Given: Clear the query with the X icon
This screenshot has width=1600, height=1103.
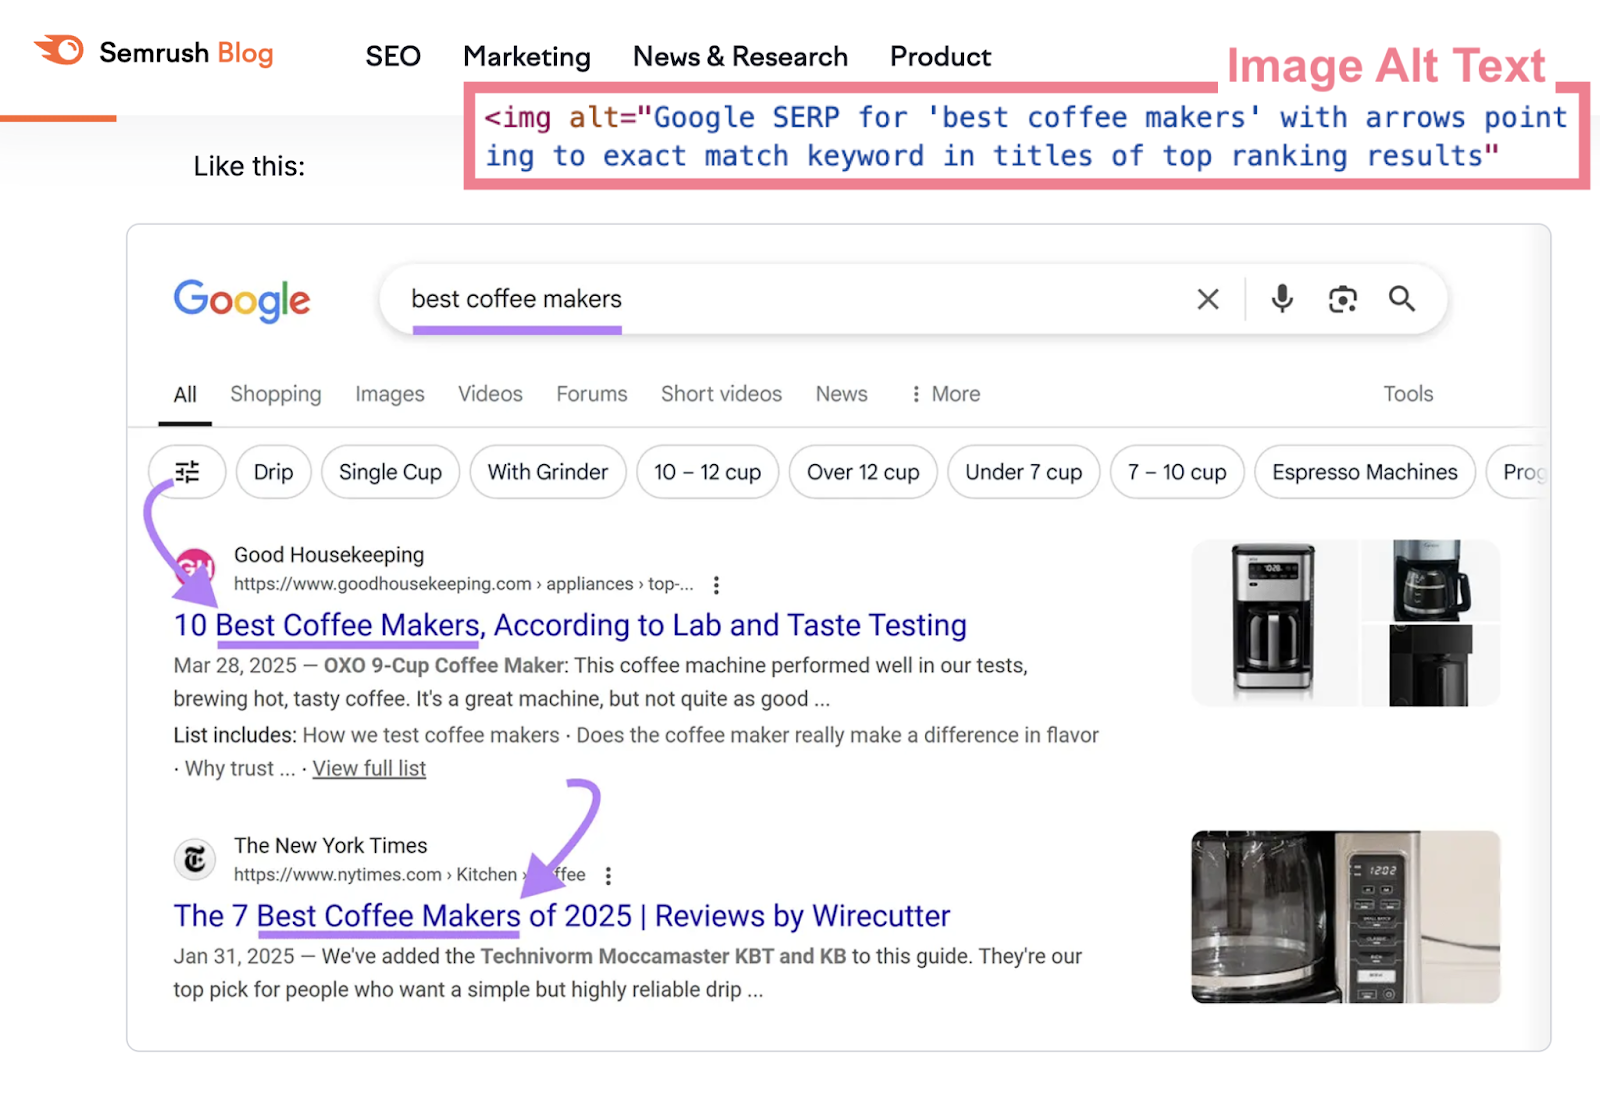Looking at the screenshot, I should 1207,298.
